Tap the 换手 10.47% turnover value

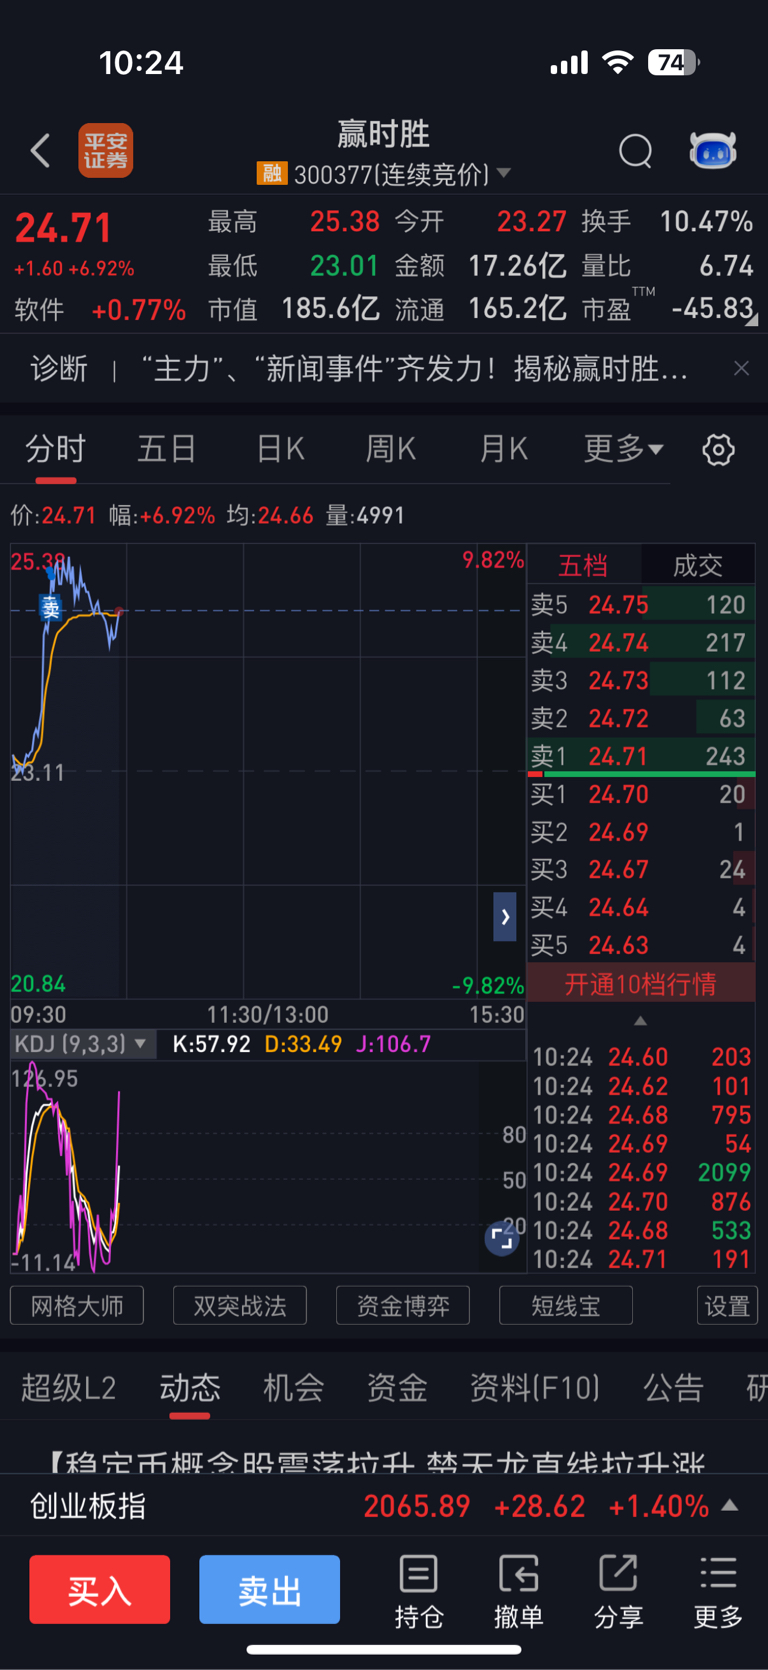(667, 221)
